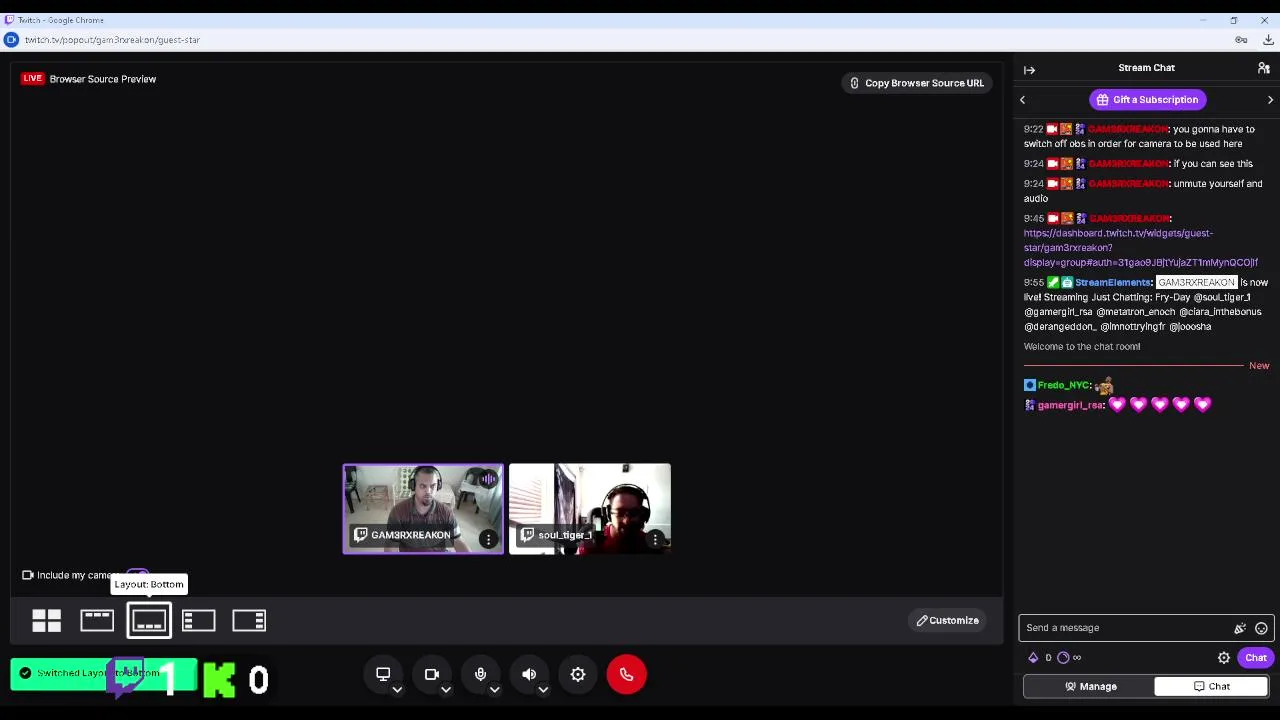Click the screen share monitor icon
This screenshot has width=1280, height=720.
tap(383, 674)
